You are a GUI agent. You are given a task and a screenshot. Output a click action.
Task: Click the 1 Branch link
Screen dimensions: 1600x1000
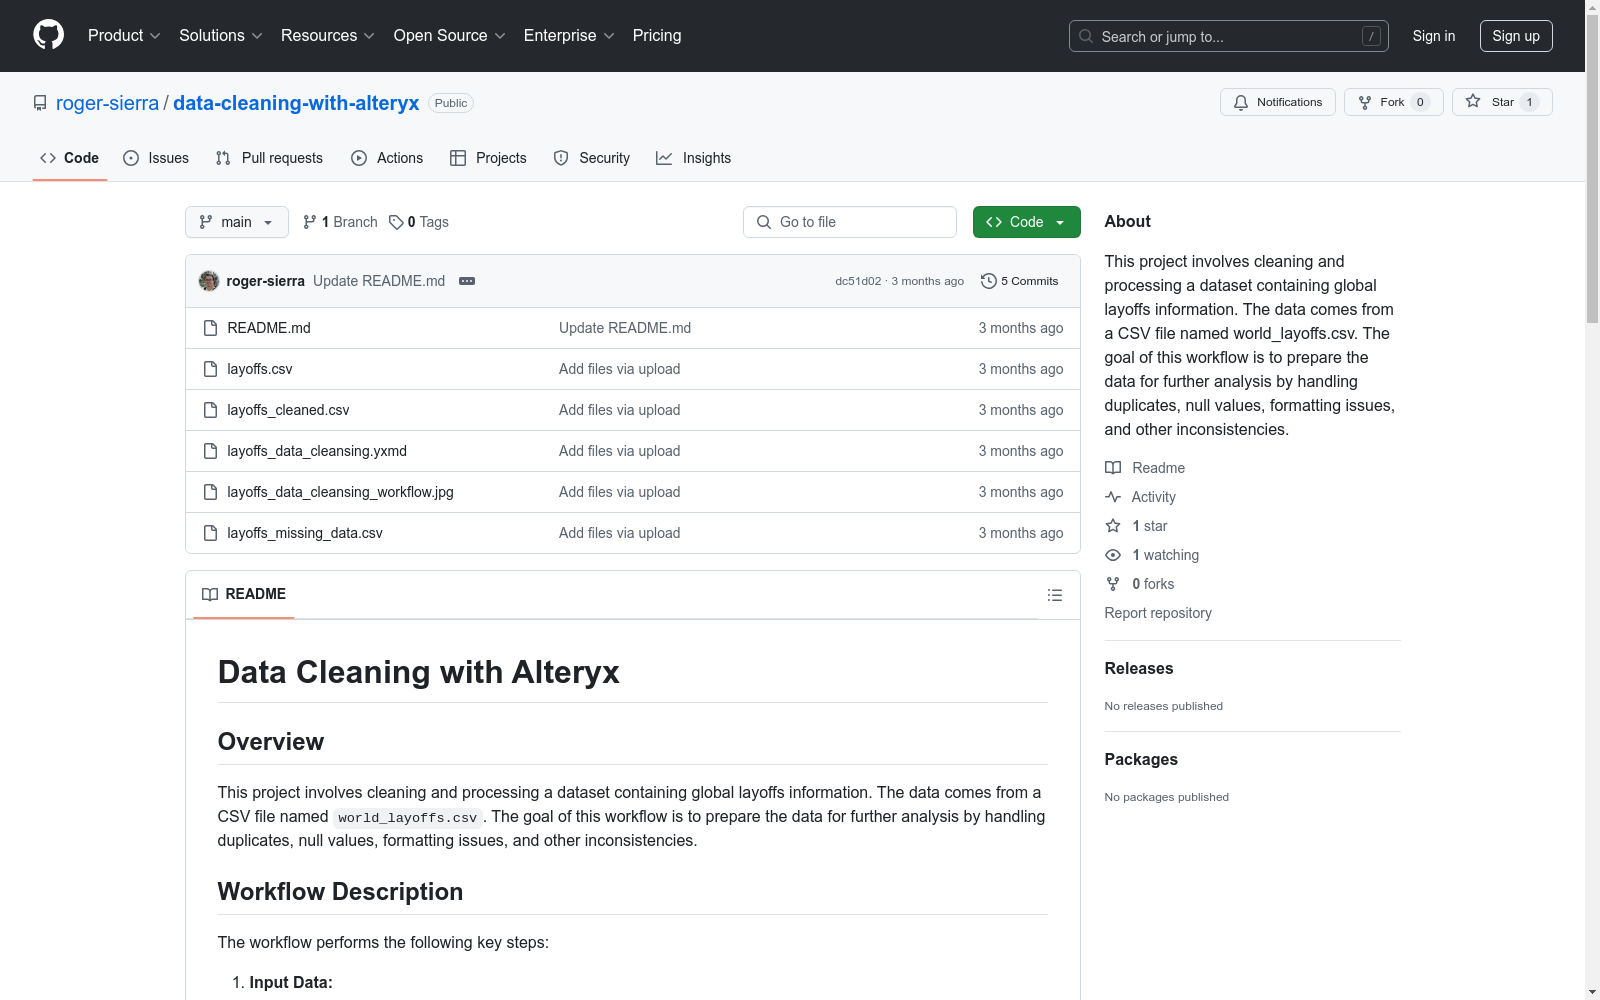pyautogui.click(x=340, y=222)
